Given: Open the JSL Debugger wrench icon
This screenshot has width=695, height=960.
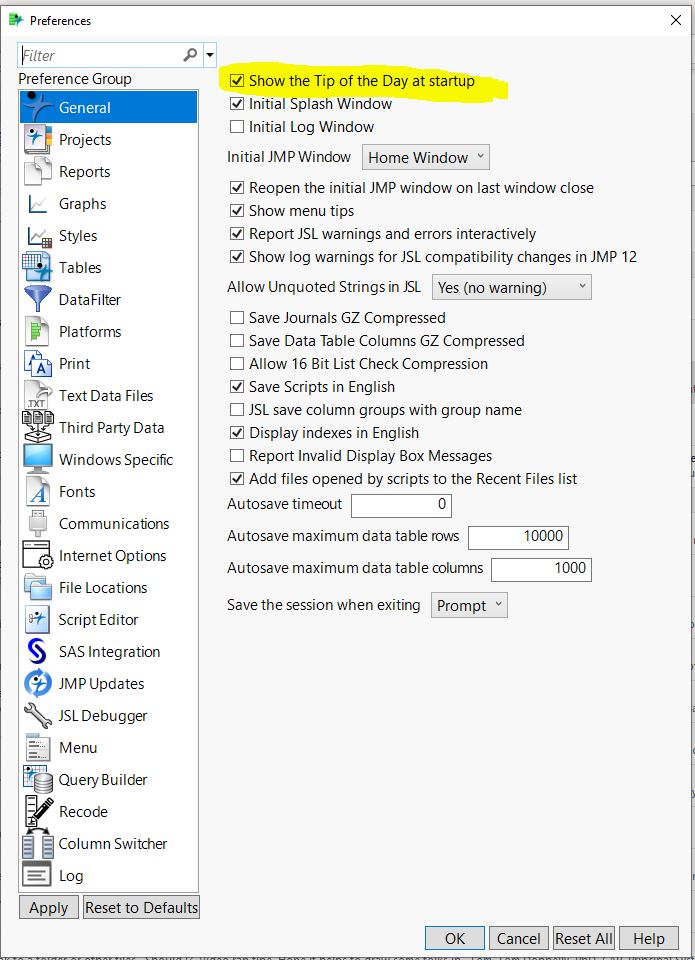Looking at the screenshot, I should (38, 716).
